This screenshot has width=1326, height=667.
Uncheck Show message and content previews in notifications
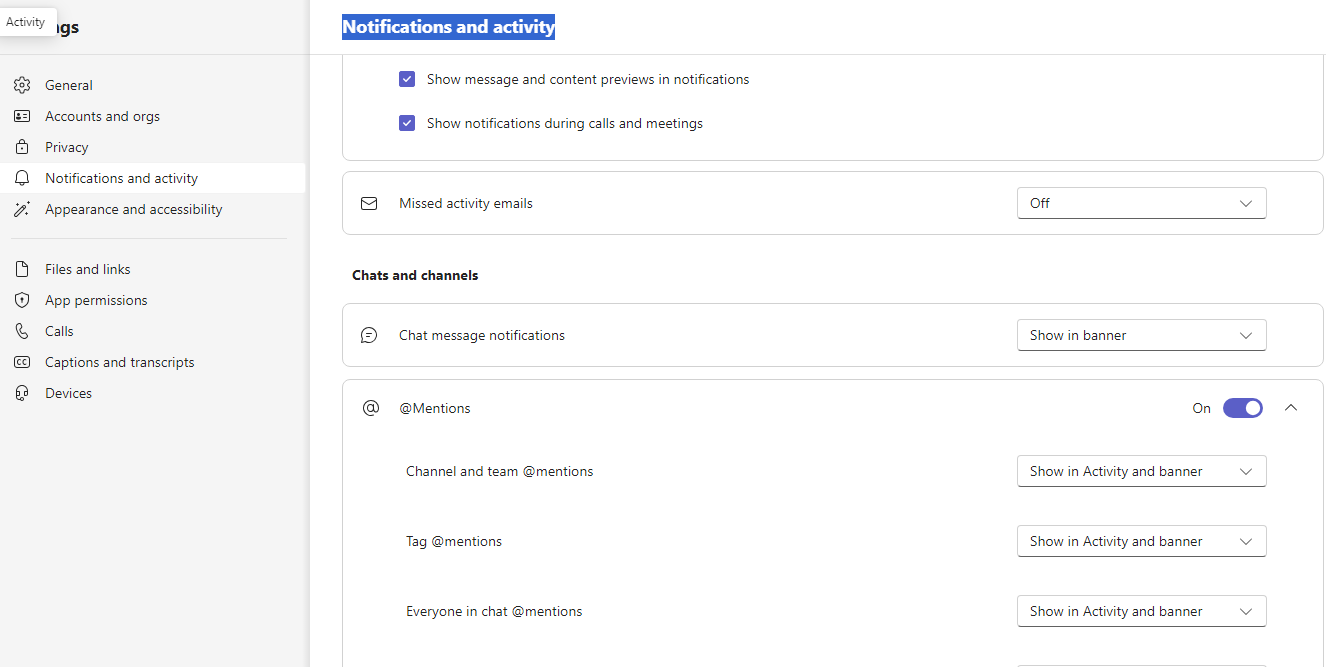point(407,79)
